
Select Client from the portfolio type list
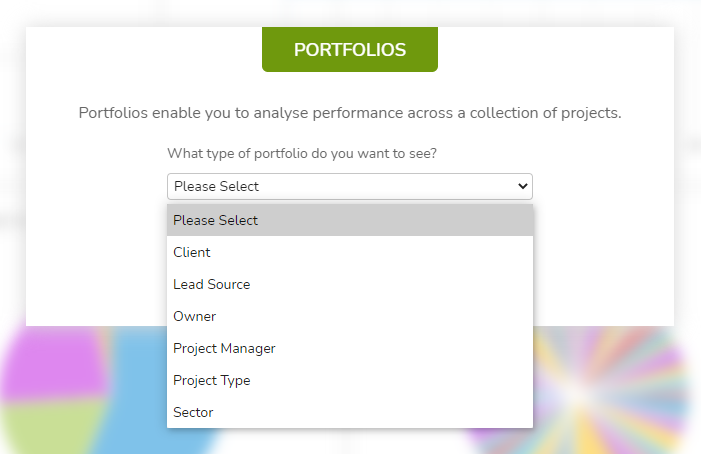click(x=350, y=252)
